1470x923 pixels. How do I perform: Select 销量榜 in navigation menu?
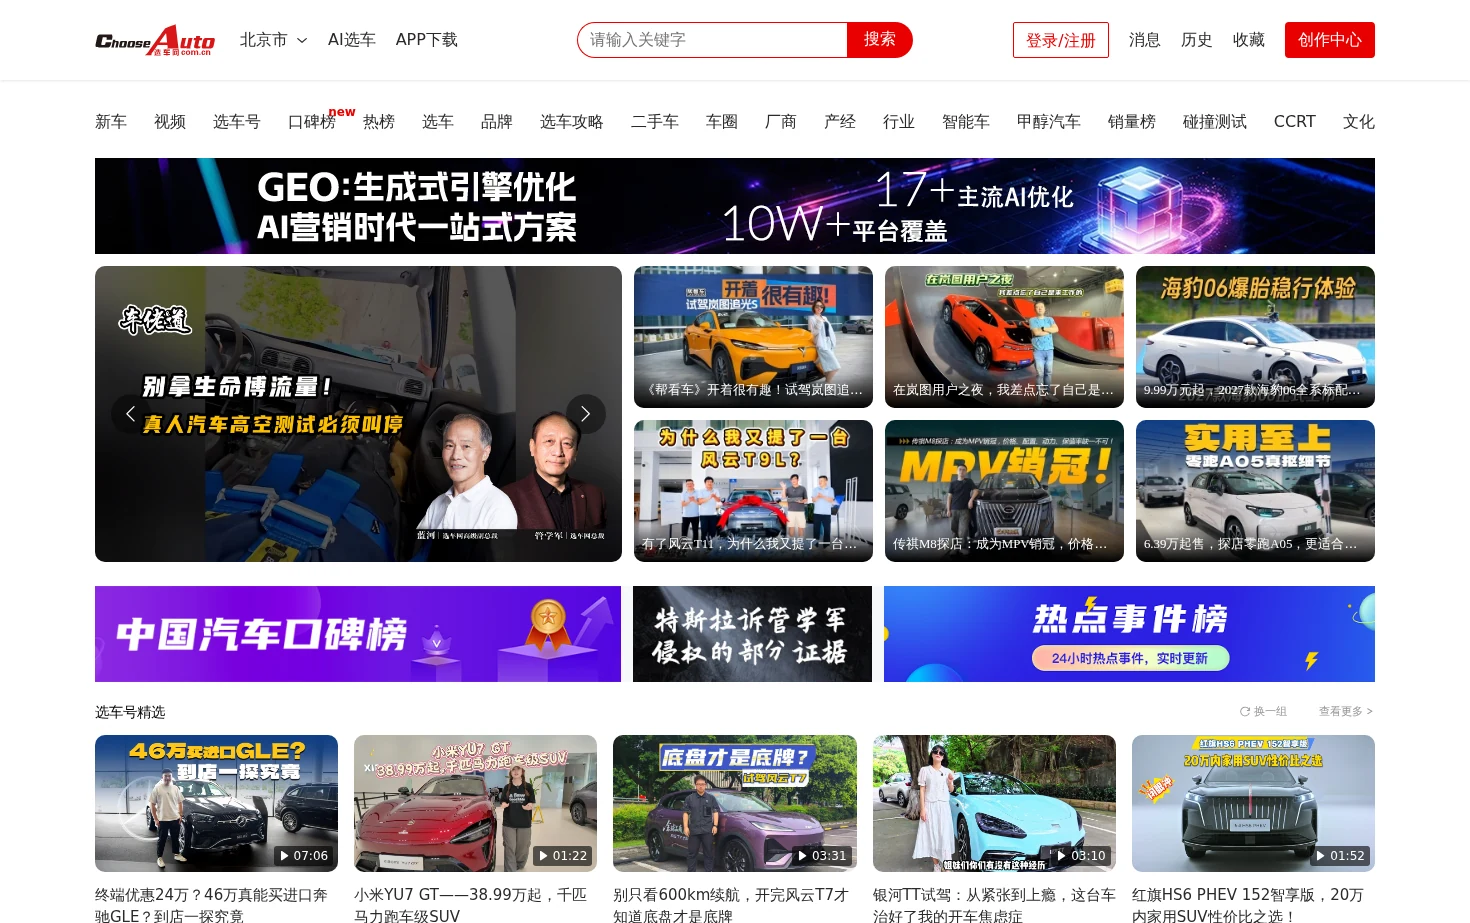coord(1132,122)
